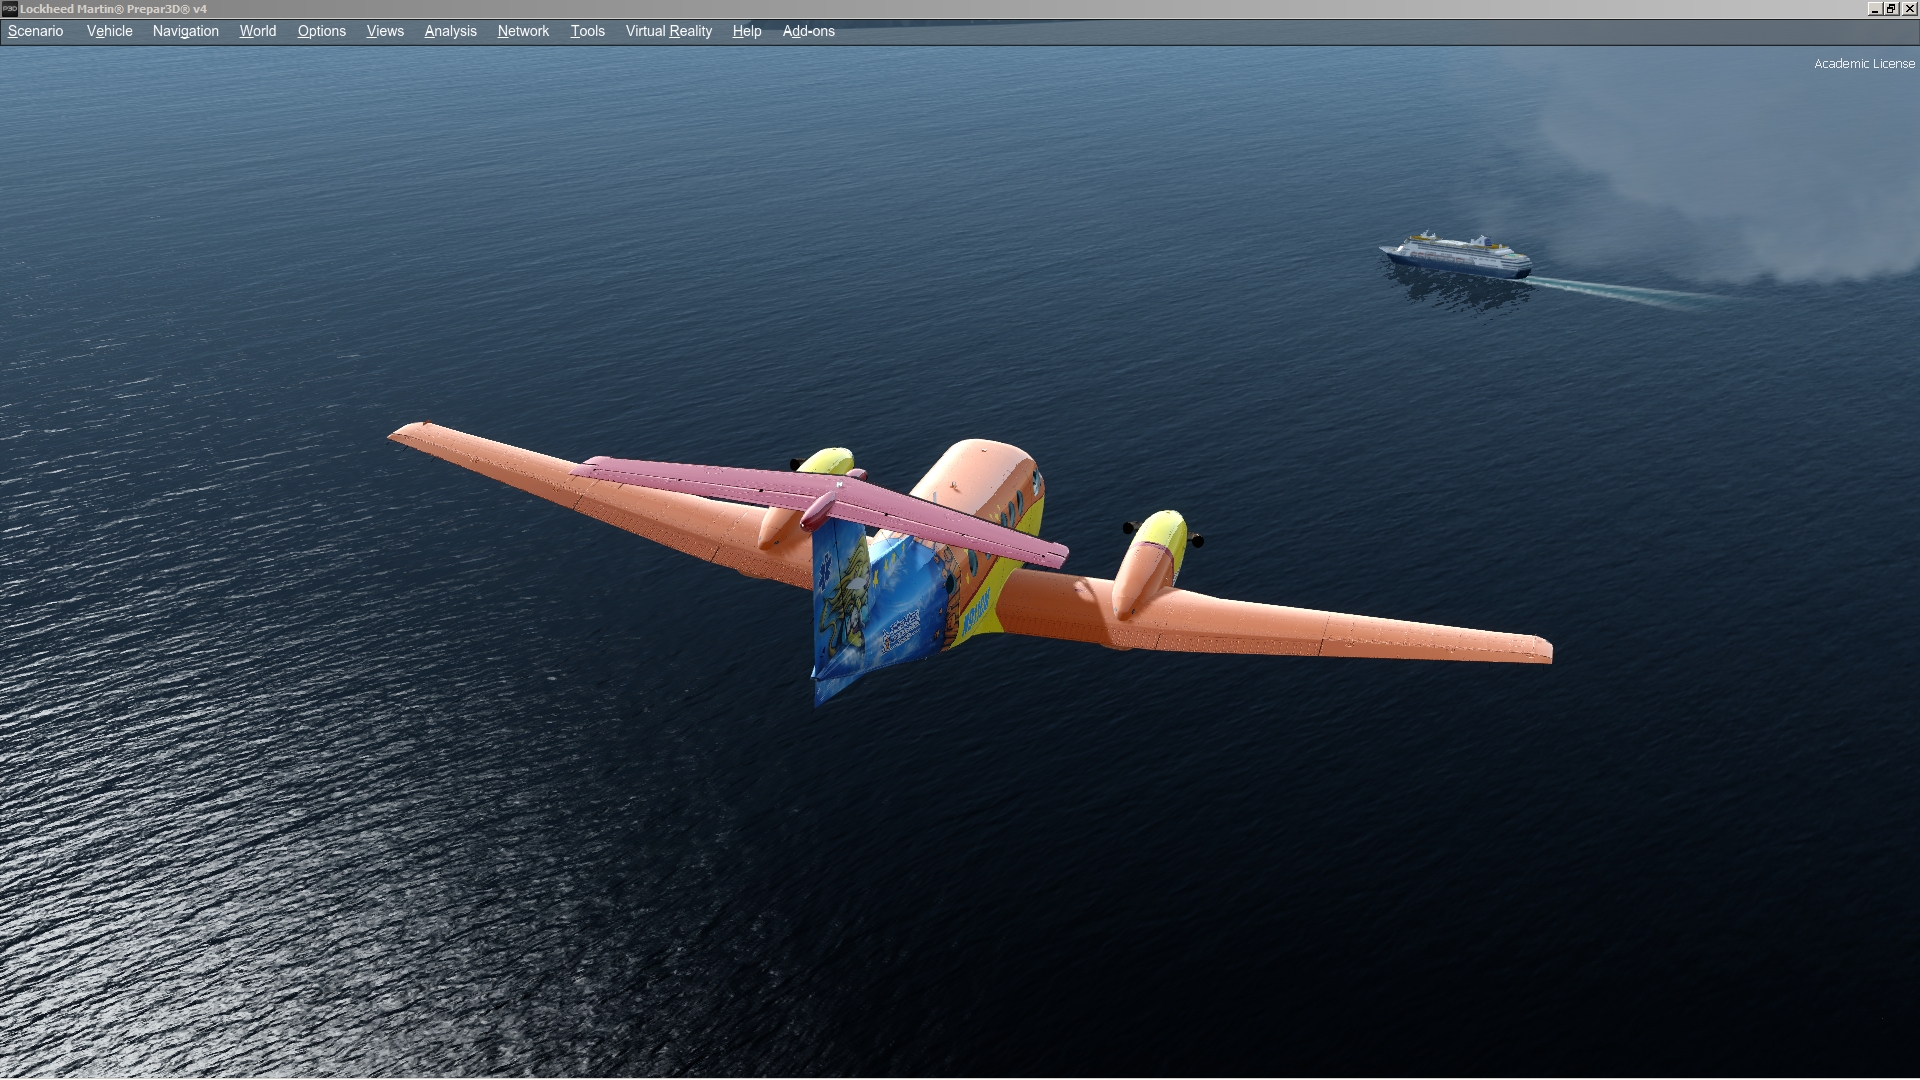Open the Scenario menu
The height and width of the screenshot is (1080, 1920).
tap(35, 31)
